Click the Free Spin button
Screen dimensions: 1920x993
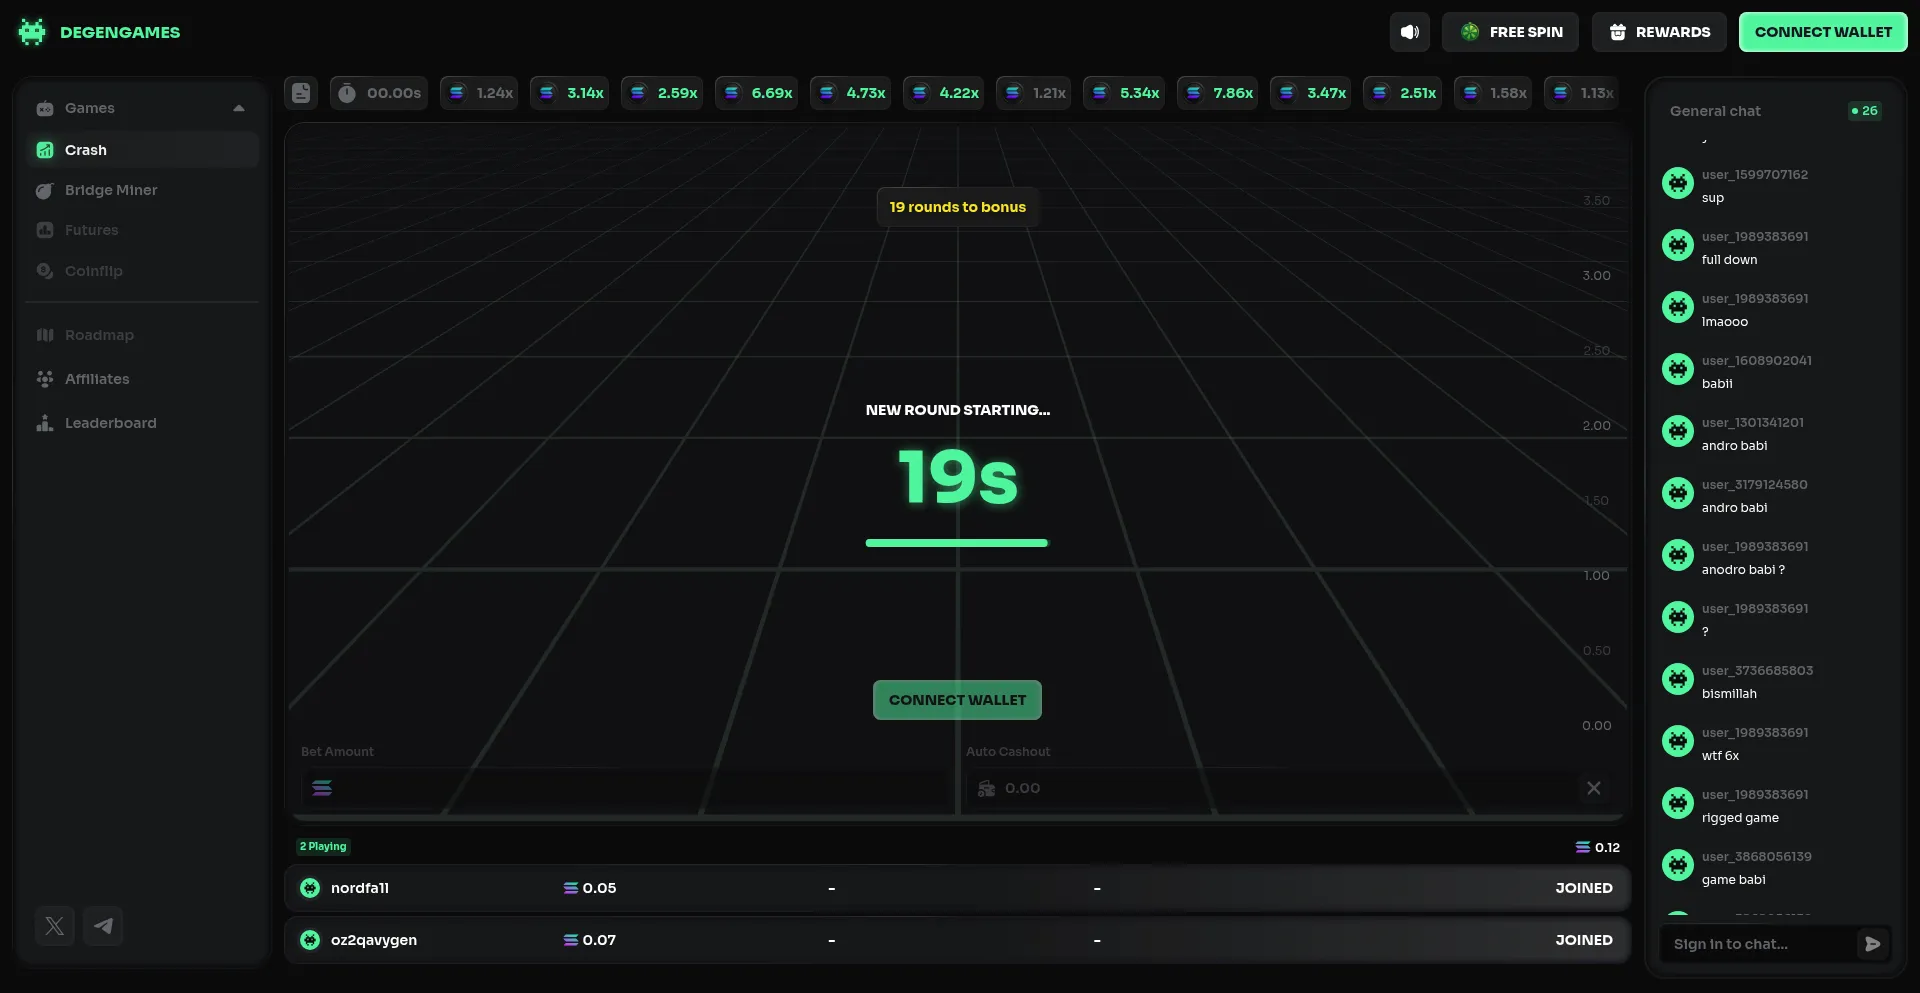click(1510, 32)
